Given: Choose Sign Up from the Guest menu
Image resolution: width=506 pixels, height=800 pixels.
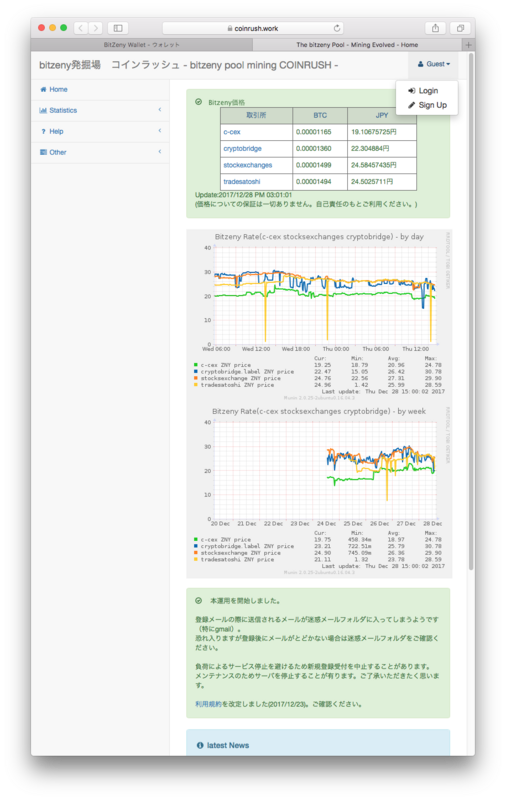Looking at the screenshot, I should click(x=427, y=105).
